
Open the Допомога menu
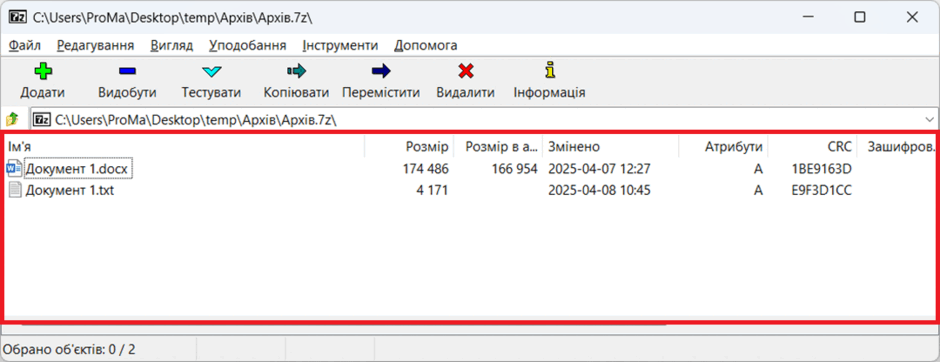[x=426, y=46]
